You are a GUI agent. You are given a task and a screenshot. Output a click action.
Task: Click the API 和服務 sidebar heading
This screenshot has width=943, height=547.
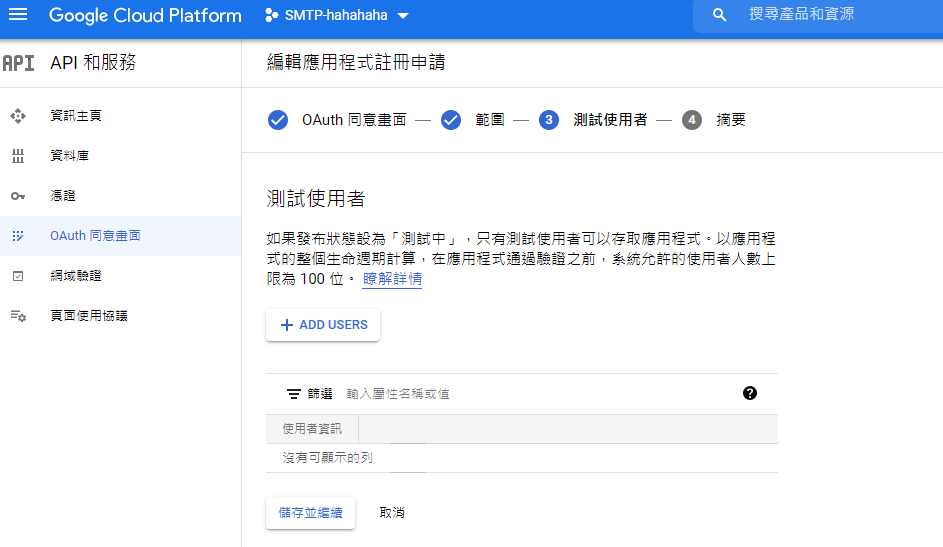point(93,63)
